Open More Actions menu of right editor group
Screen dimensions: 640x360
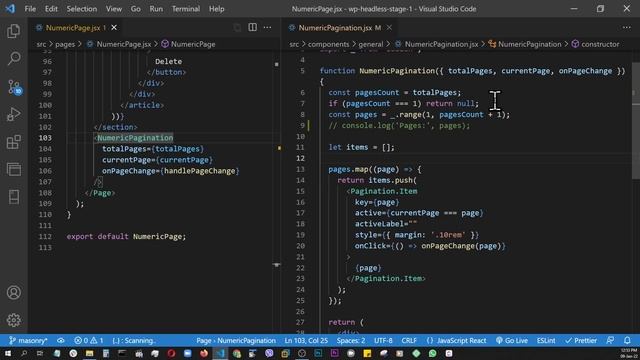click(x=627, y=27)
